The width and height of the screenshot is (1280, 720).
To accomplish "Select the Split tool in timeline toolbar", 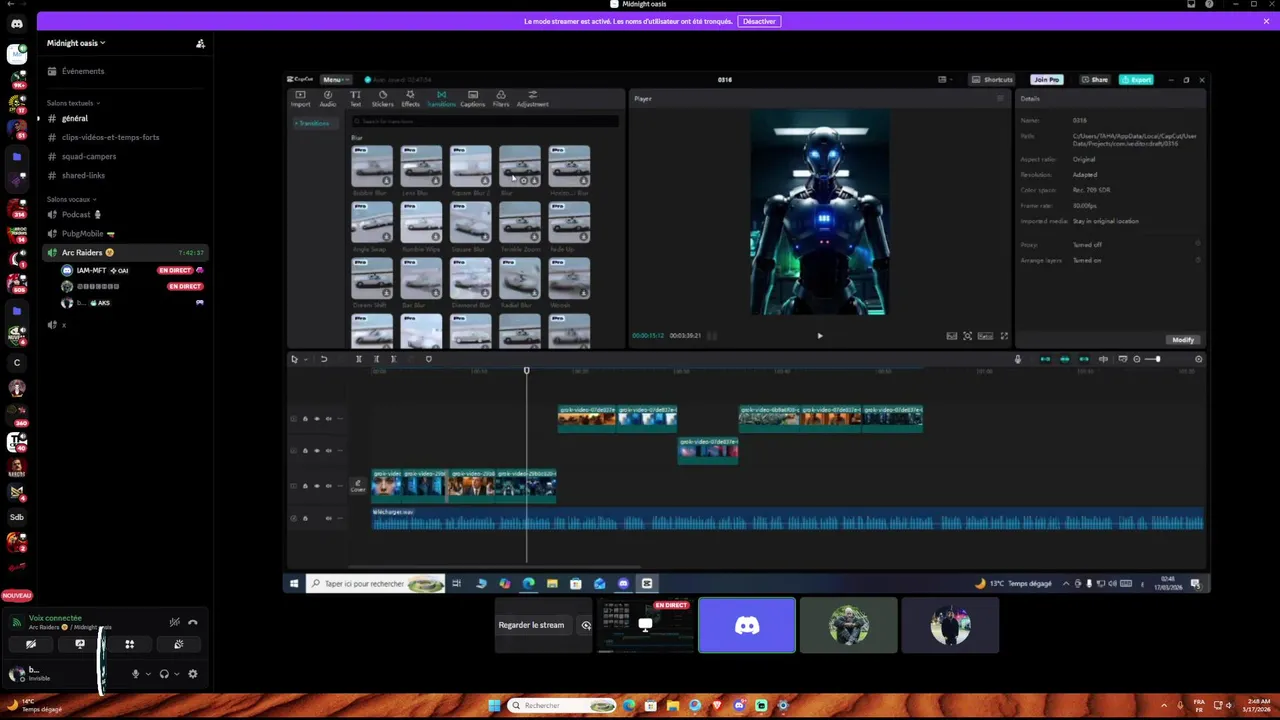I will 359,359.
